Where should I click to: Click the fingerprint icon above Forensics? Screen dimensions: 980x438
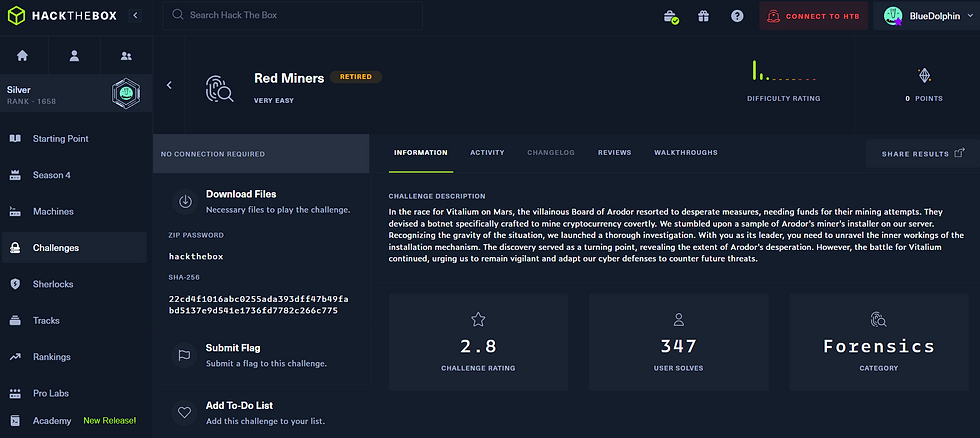coord(879,319)
